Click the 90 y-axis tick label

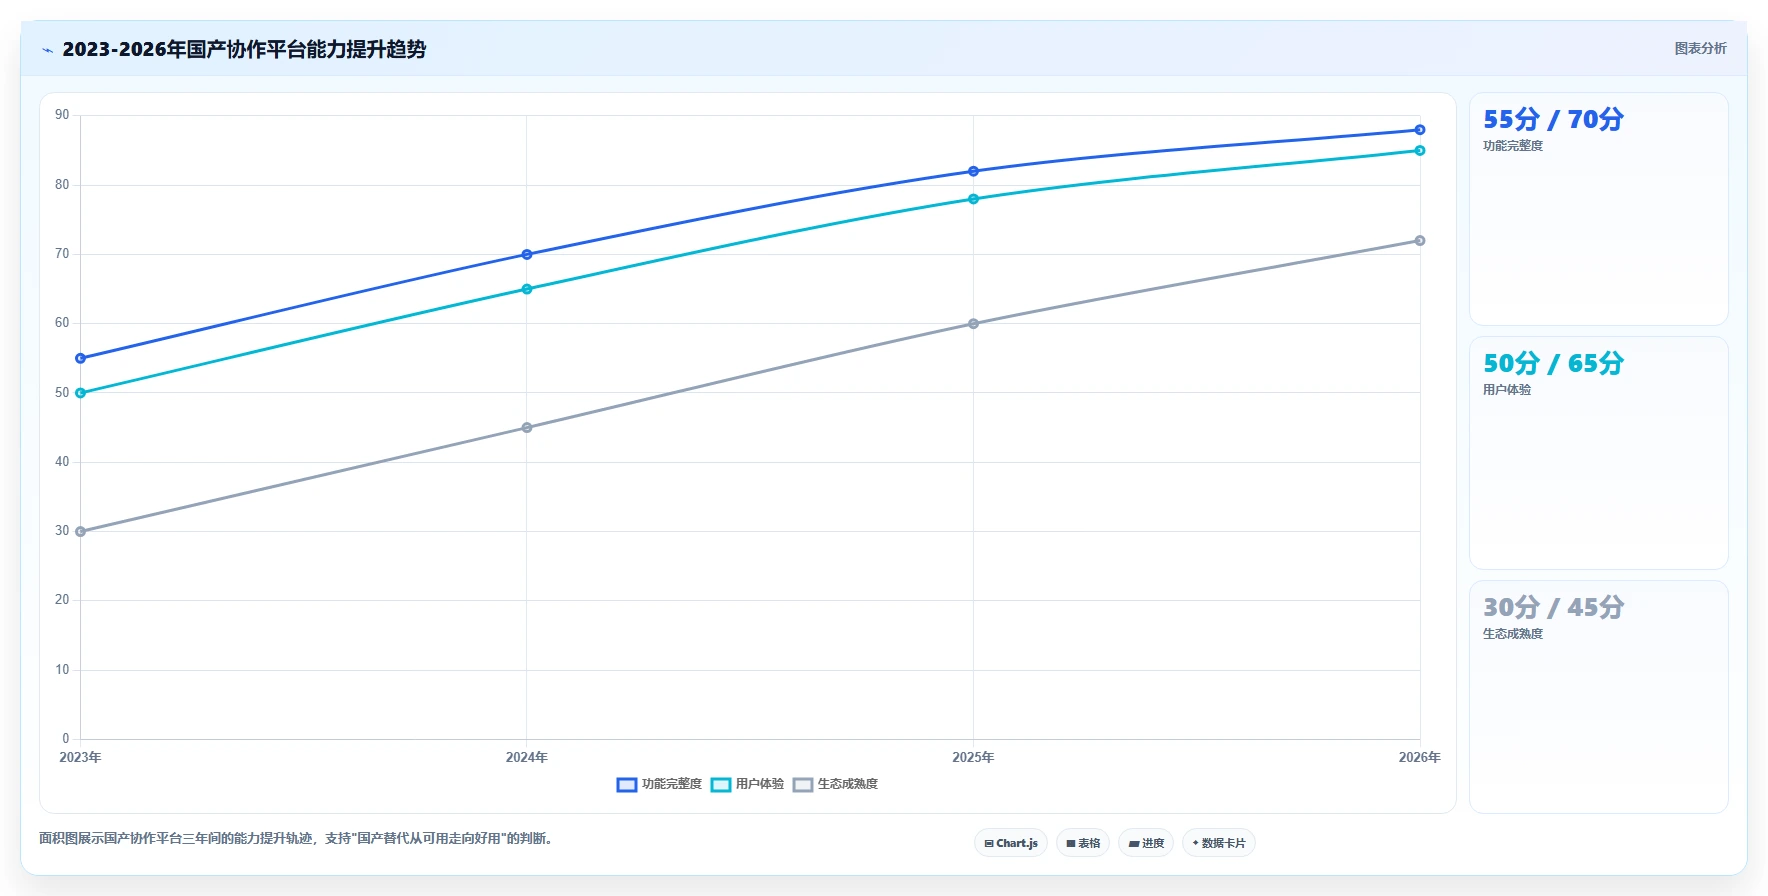pyautogui.click(x=62, y=115)
